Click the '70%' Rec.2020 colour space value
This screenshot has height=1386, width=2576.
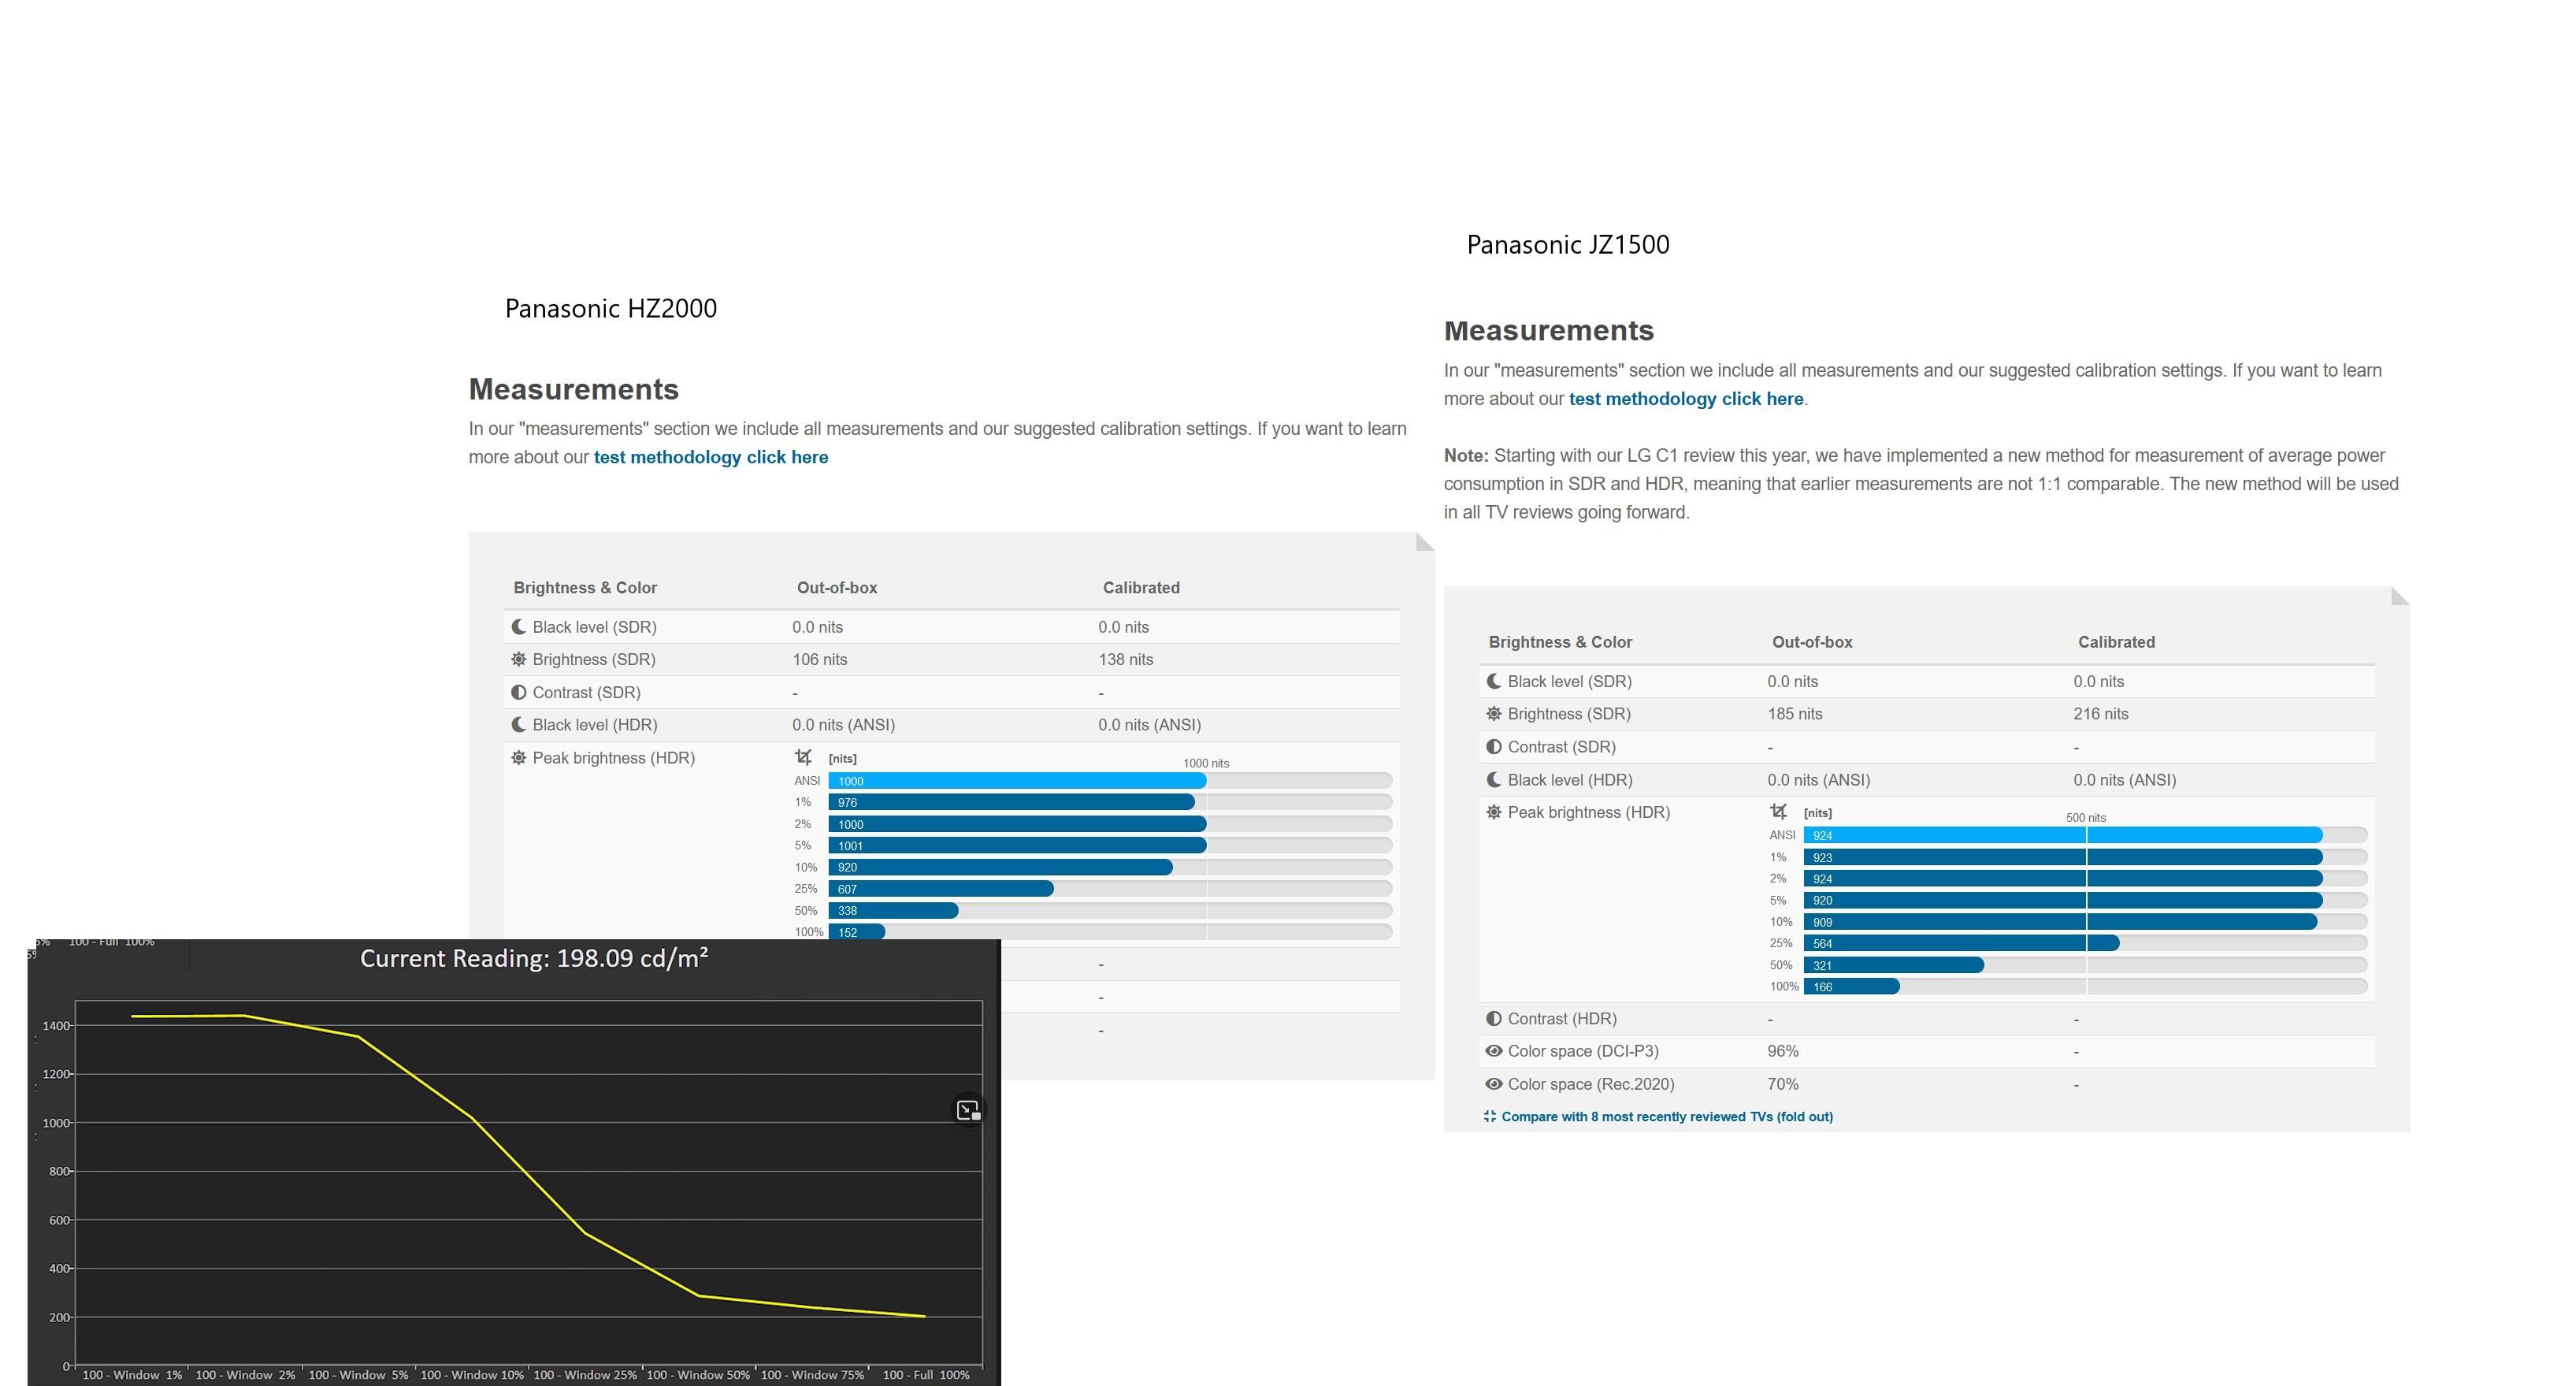pyautogui.click(x=1783, y=1084)
